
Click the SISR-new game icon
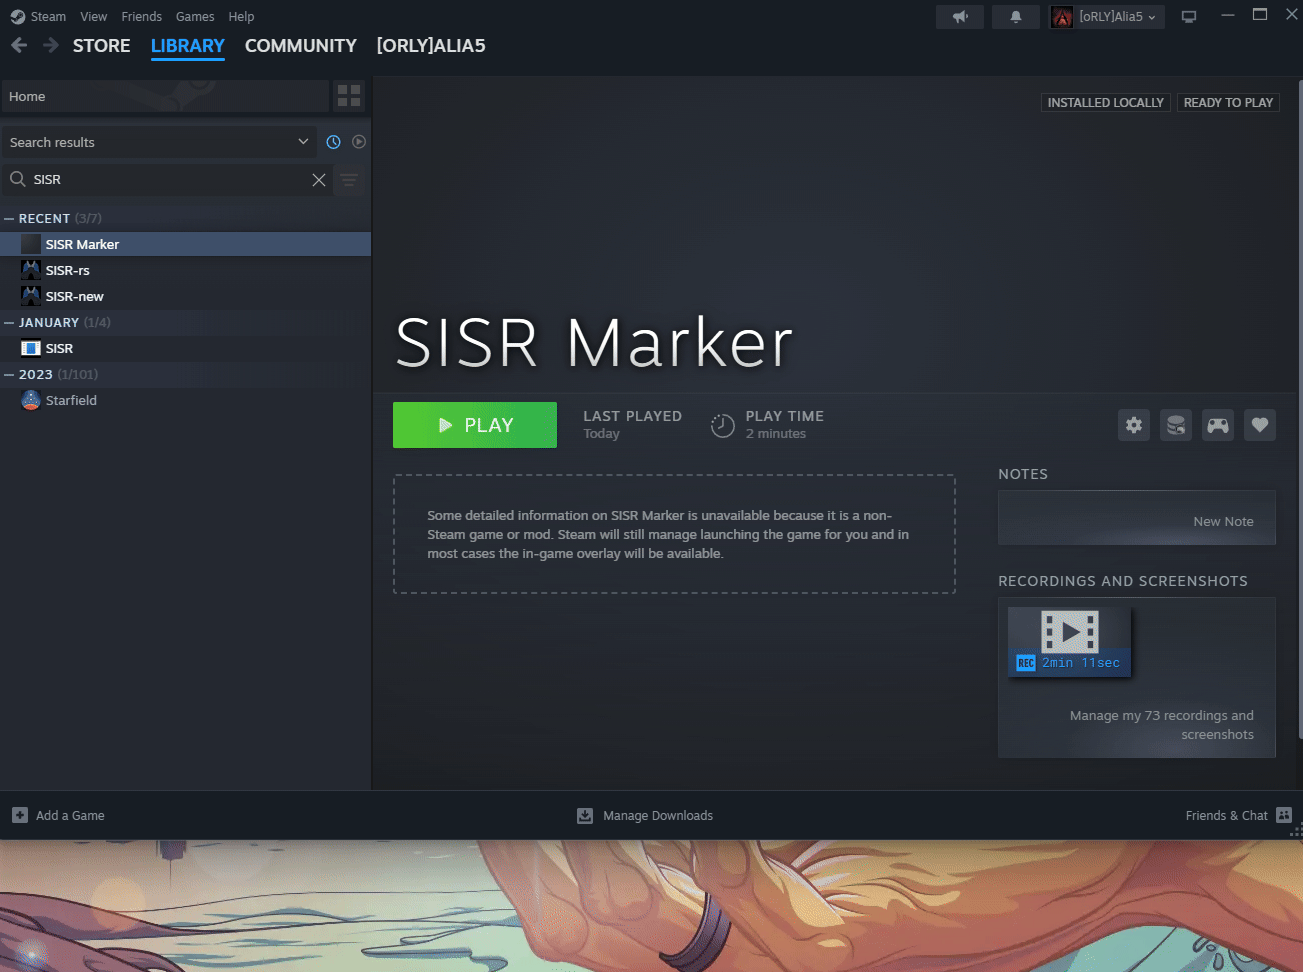click(x=31, y=296)
